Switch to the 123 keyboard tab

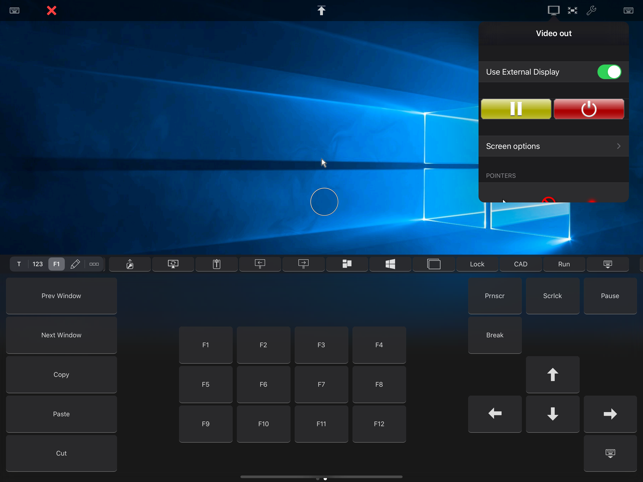38,264
